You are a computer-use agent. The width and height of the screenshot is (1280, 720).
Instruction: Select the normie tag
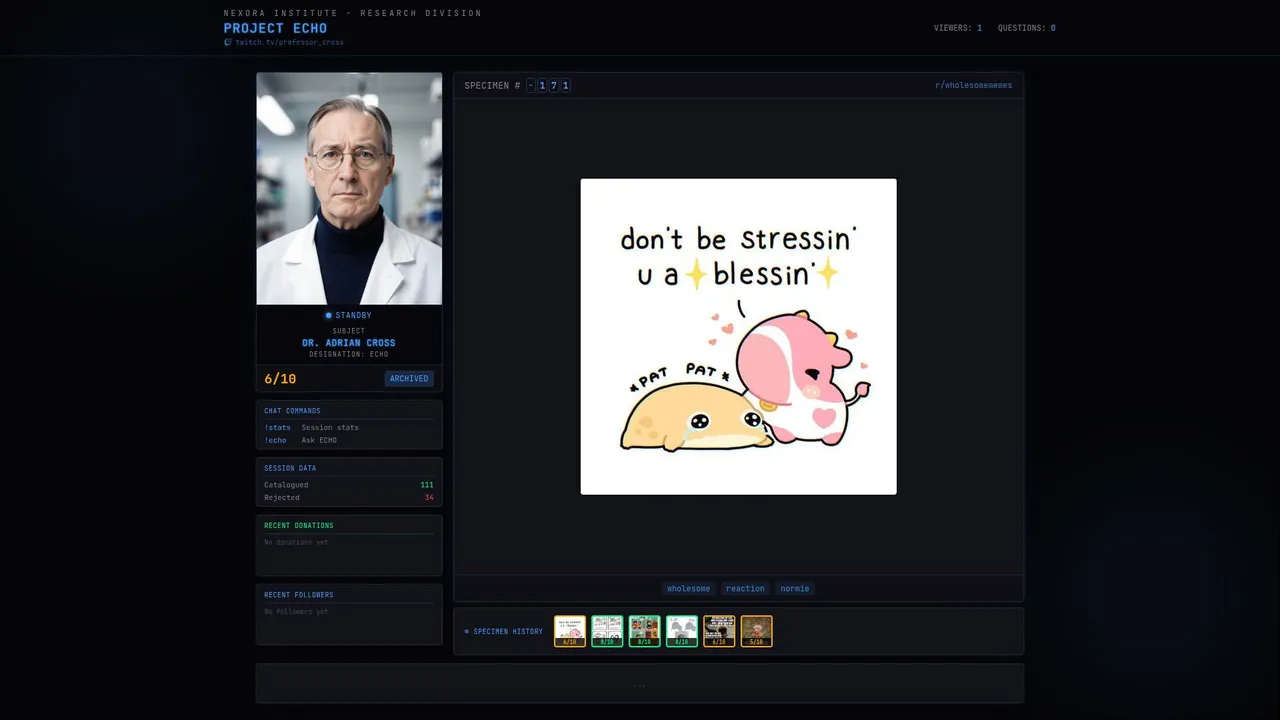click(795, 588)
